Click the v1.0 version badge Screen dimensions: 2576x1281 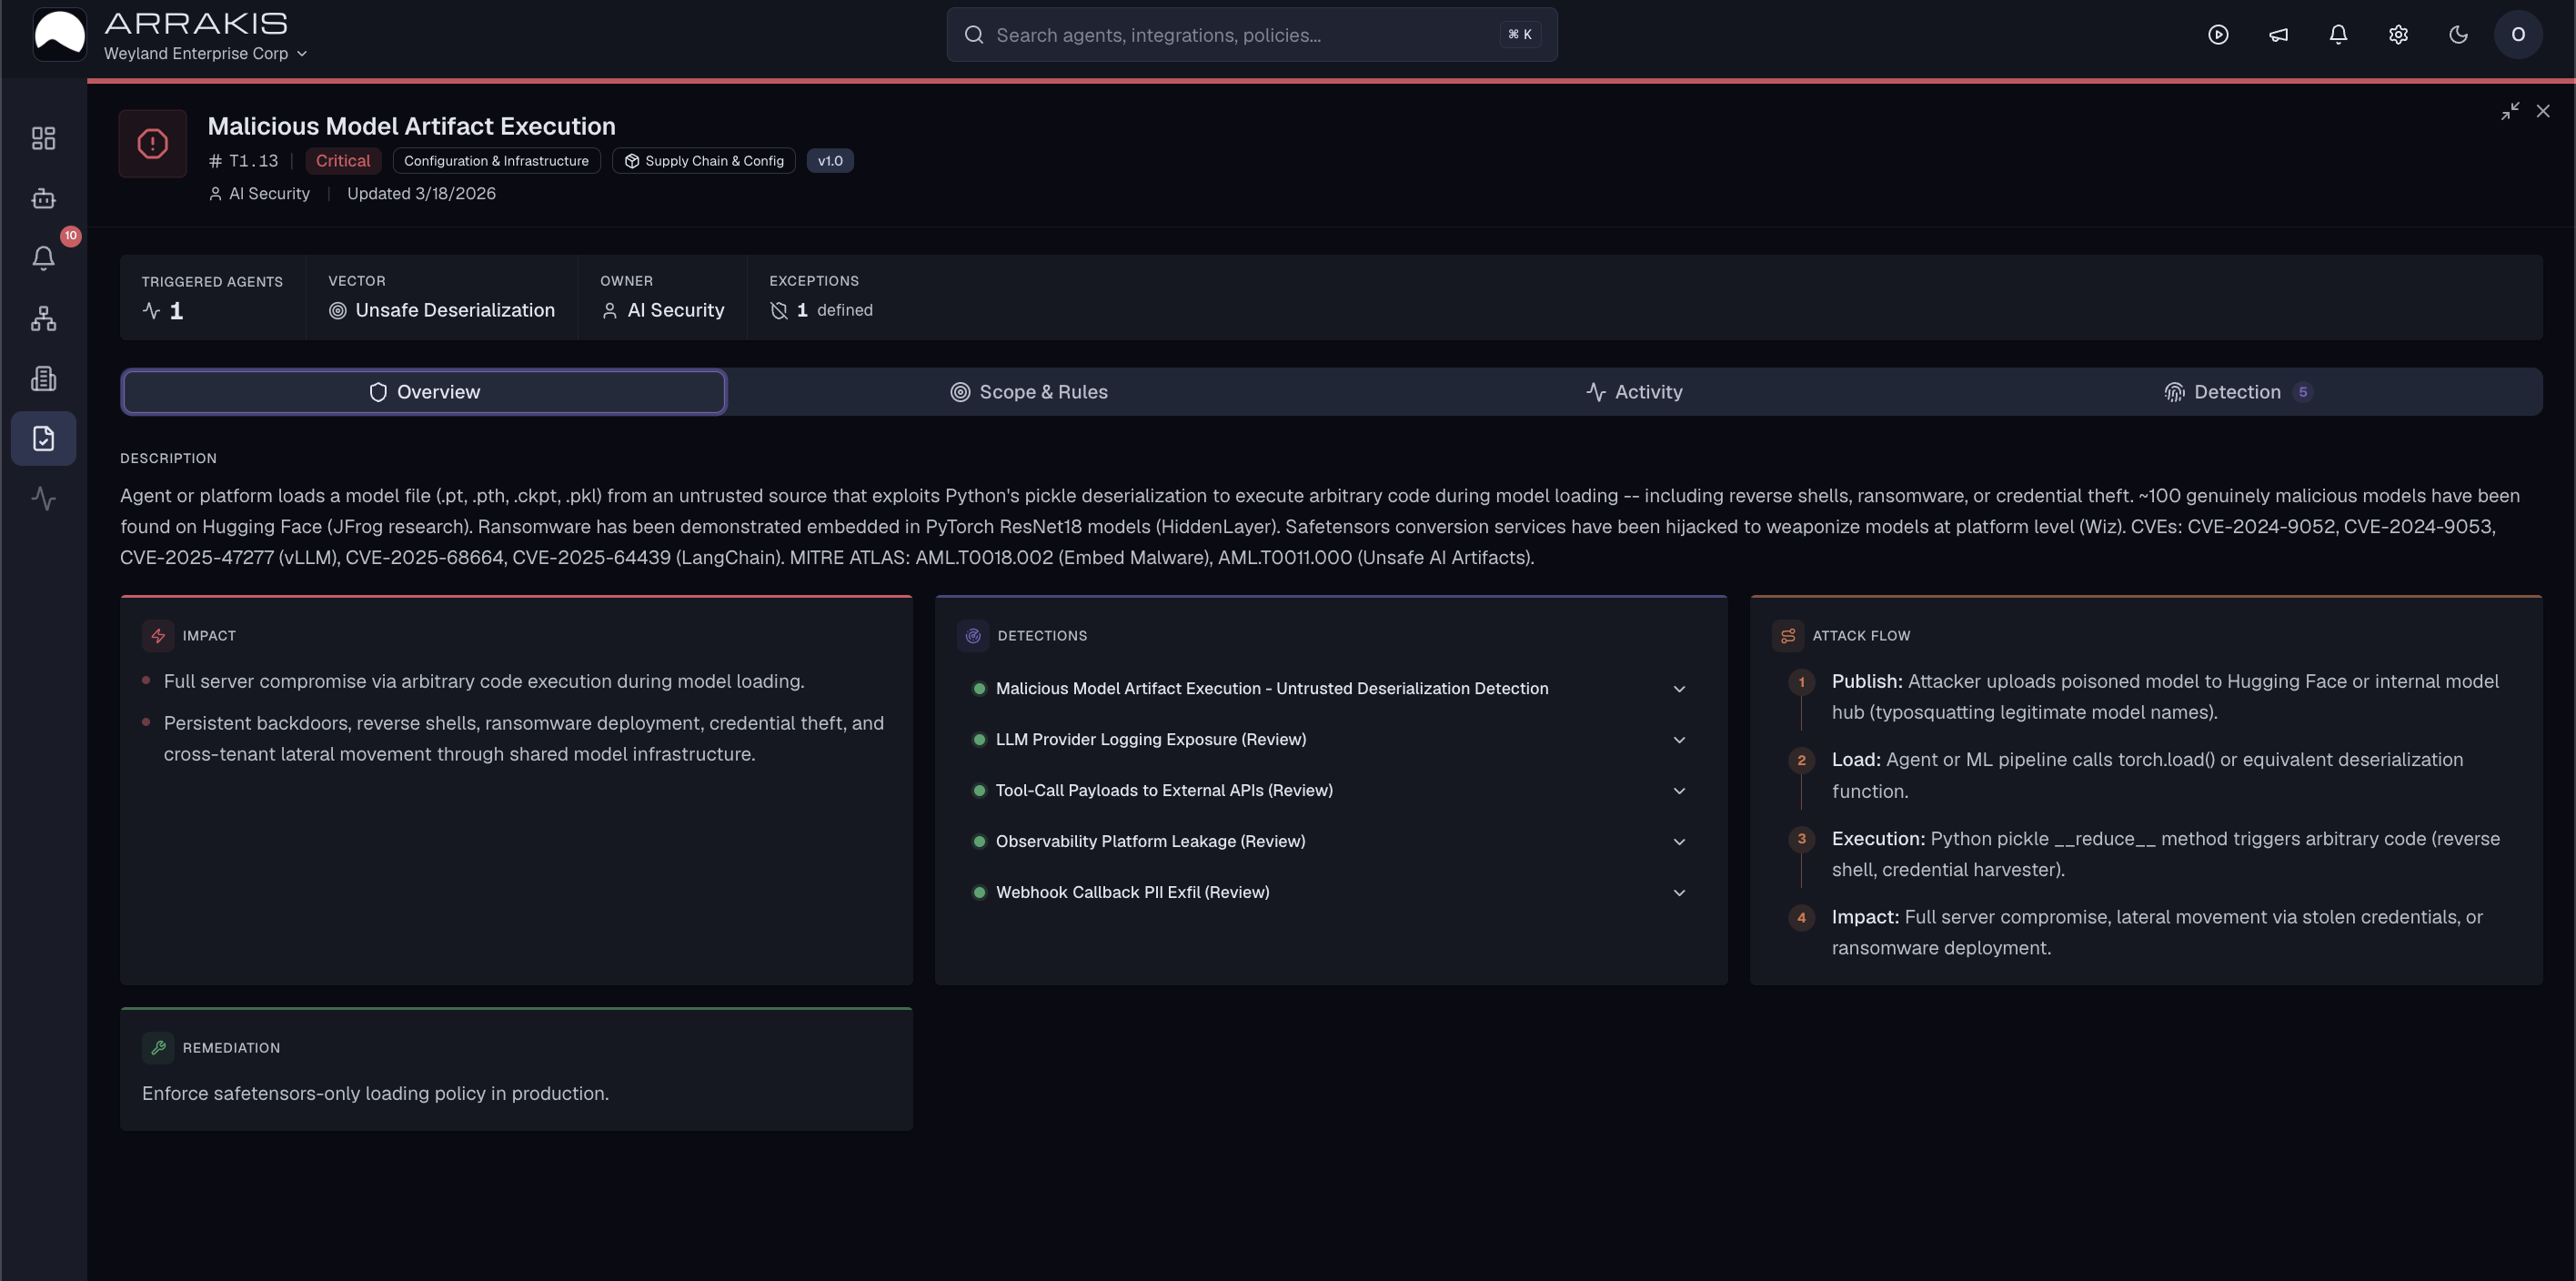(830, 161)
